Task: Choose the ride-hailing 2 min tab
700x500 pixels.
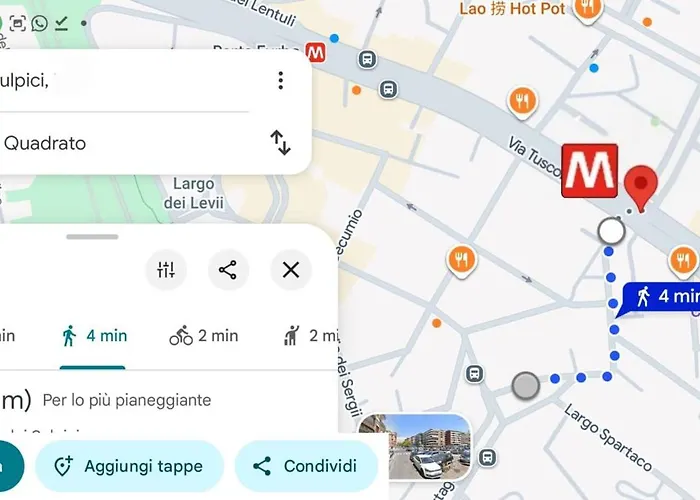Action: [311, 336]
